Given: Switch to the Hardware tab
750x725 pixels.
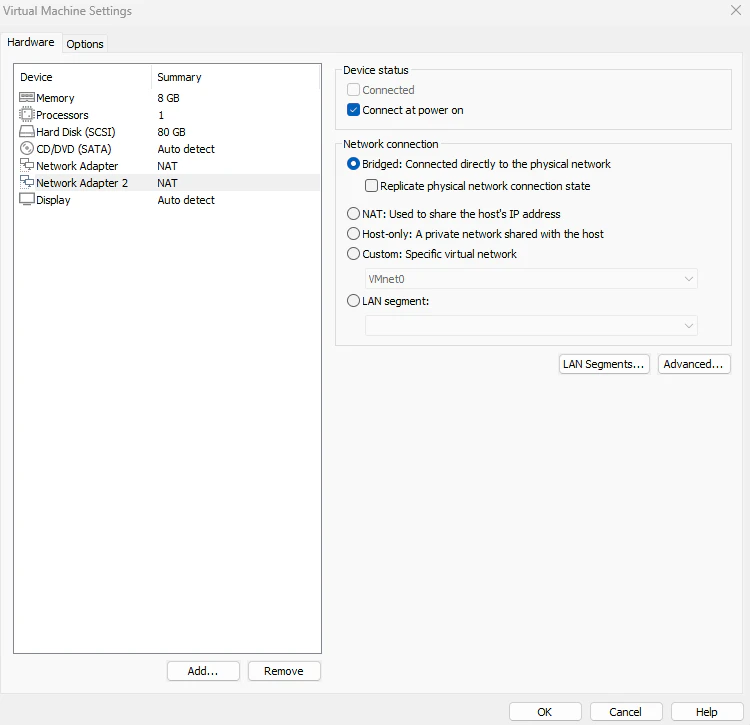Looking at the screenshot, I should [x=31, y=42].
